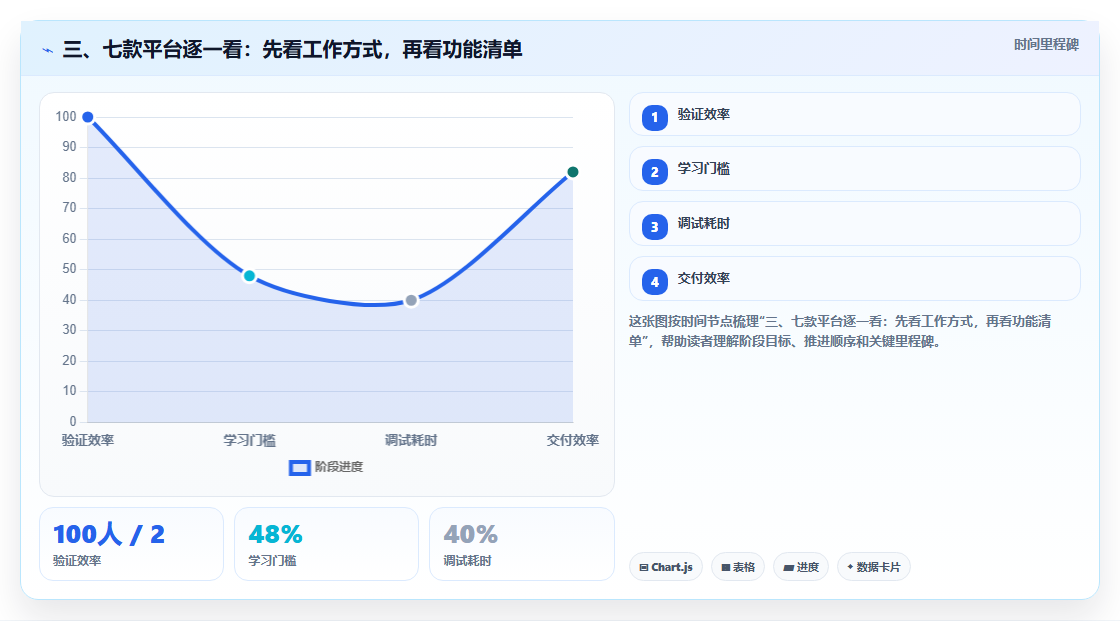Select the 调试耗时 milestone row
1120x621 pixels.
tap(854, 224)
